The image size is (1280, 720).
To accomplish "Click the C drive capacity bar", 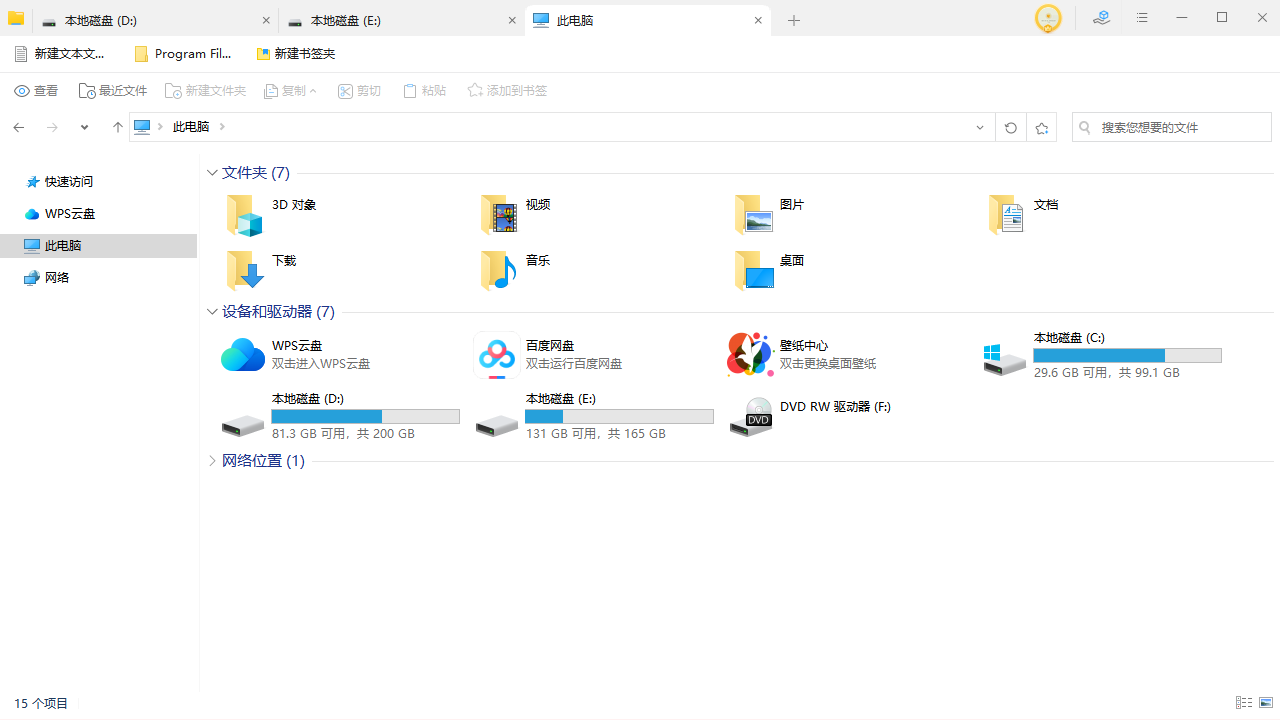I will click(1126, 355).
